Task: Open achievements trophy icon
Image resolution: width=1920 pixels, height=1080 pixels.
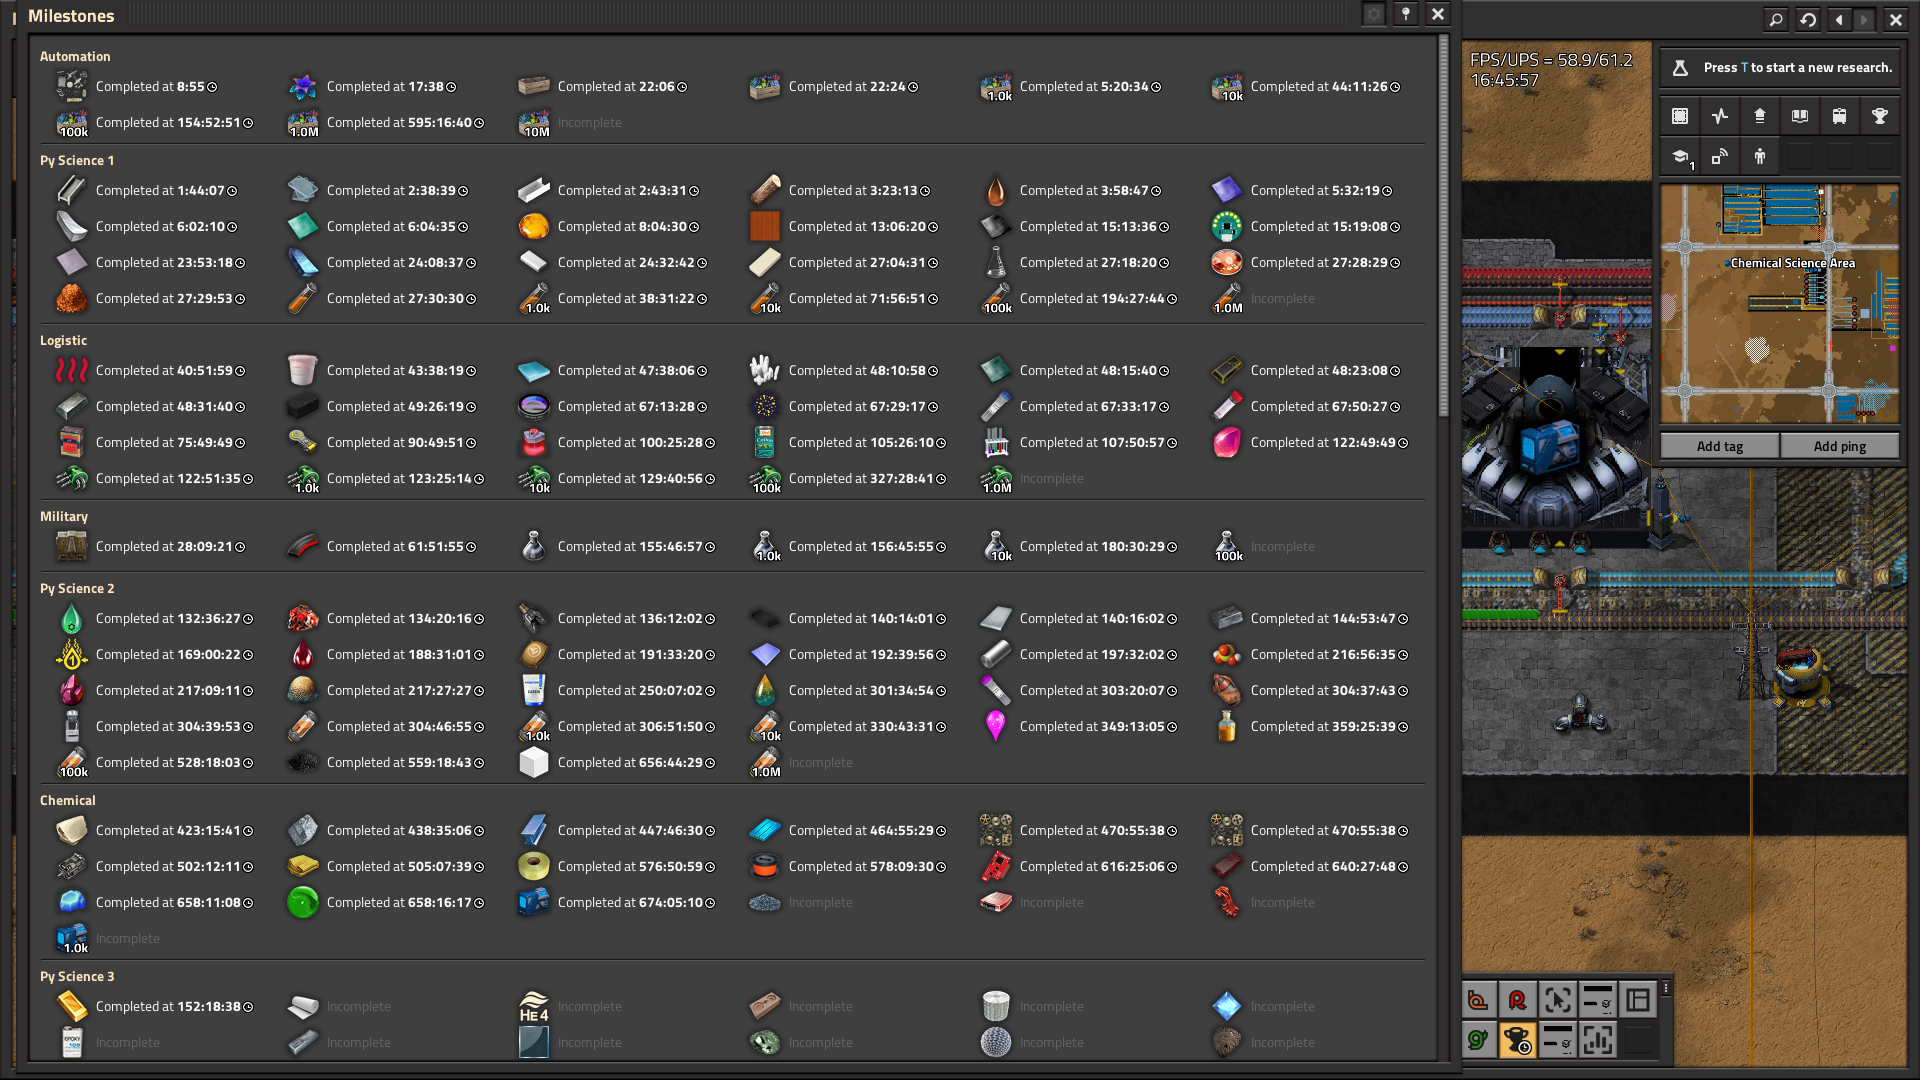Action: coord(1880,116)
